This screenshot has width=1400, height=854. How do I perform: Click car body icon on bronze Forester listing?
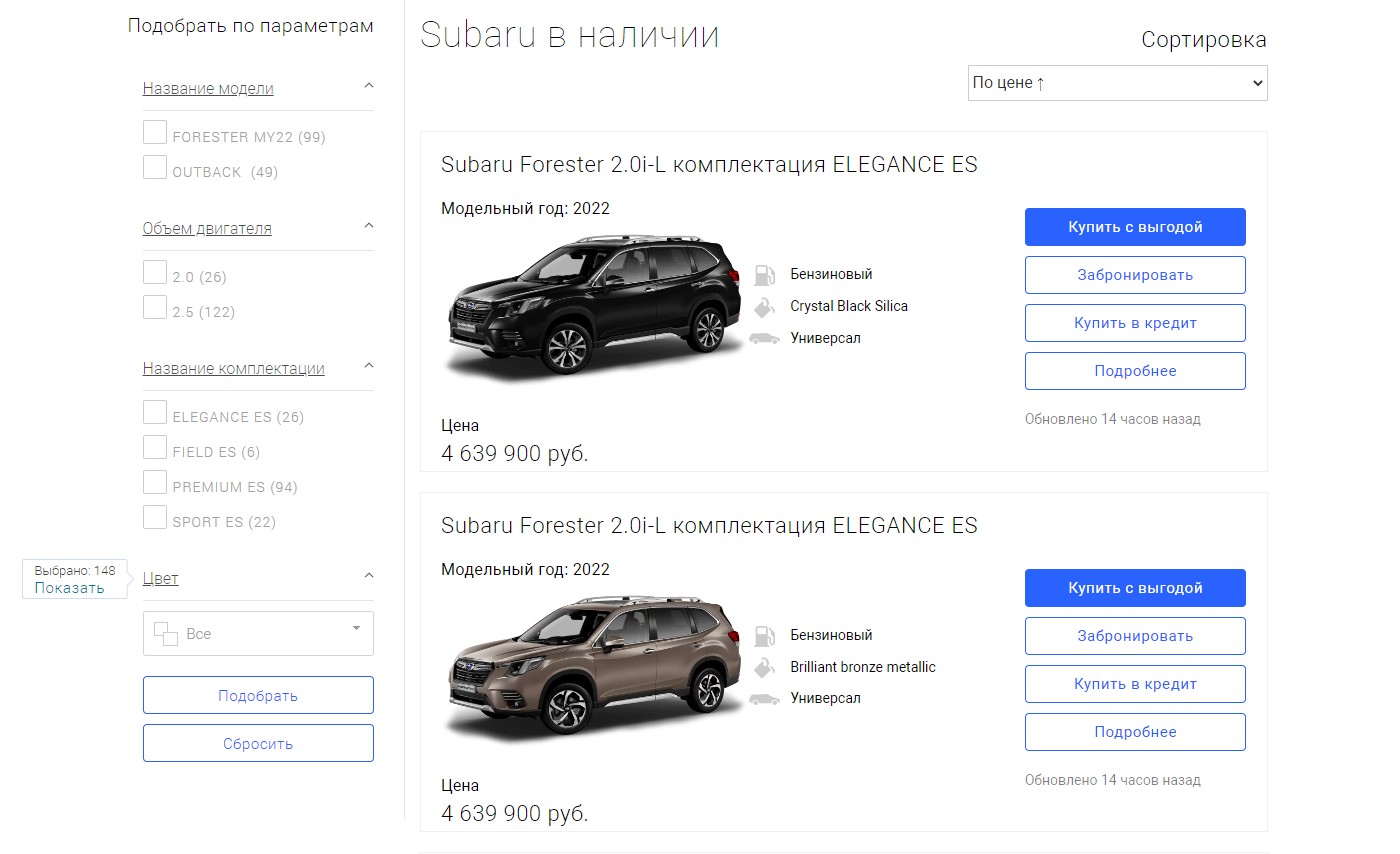[x=764, y=699]
